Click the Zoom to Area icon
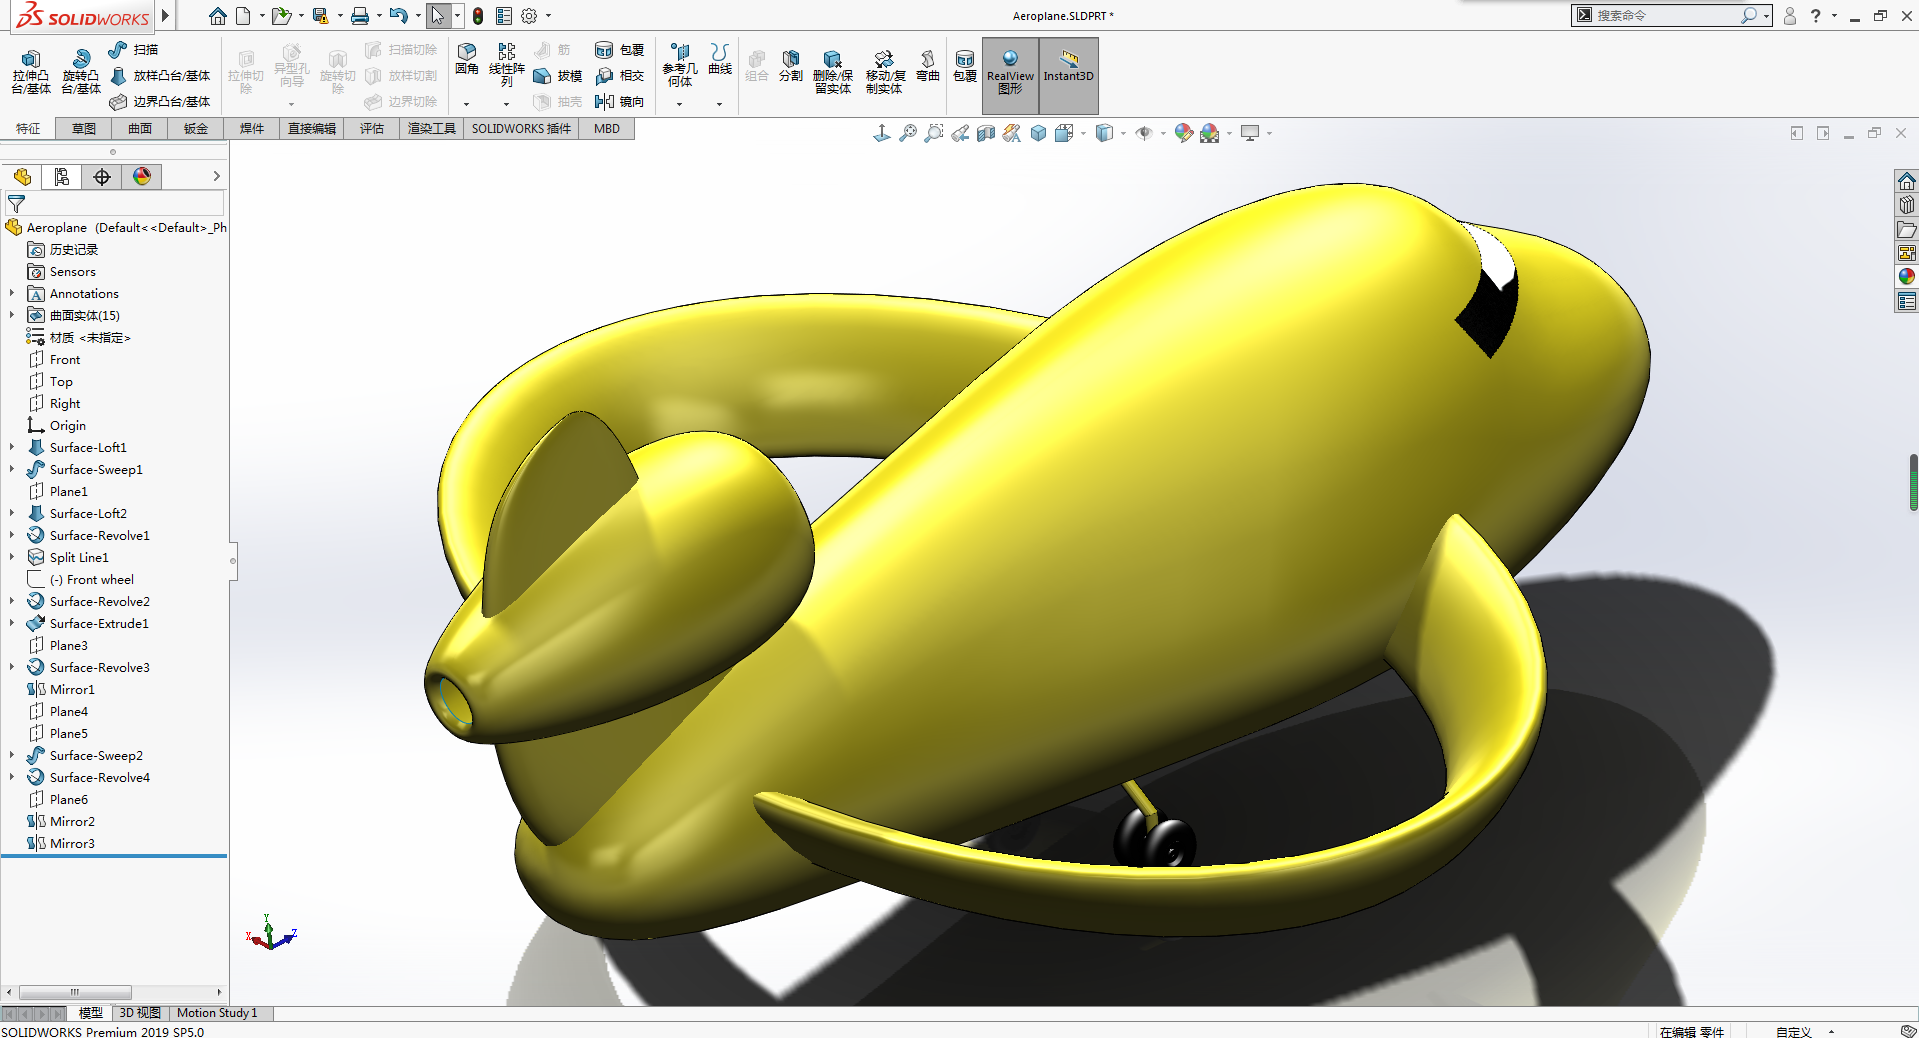Screen dimensions: 1919x1038 click(x=934, y=133)
